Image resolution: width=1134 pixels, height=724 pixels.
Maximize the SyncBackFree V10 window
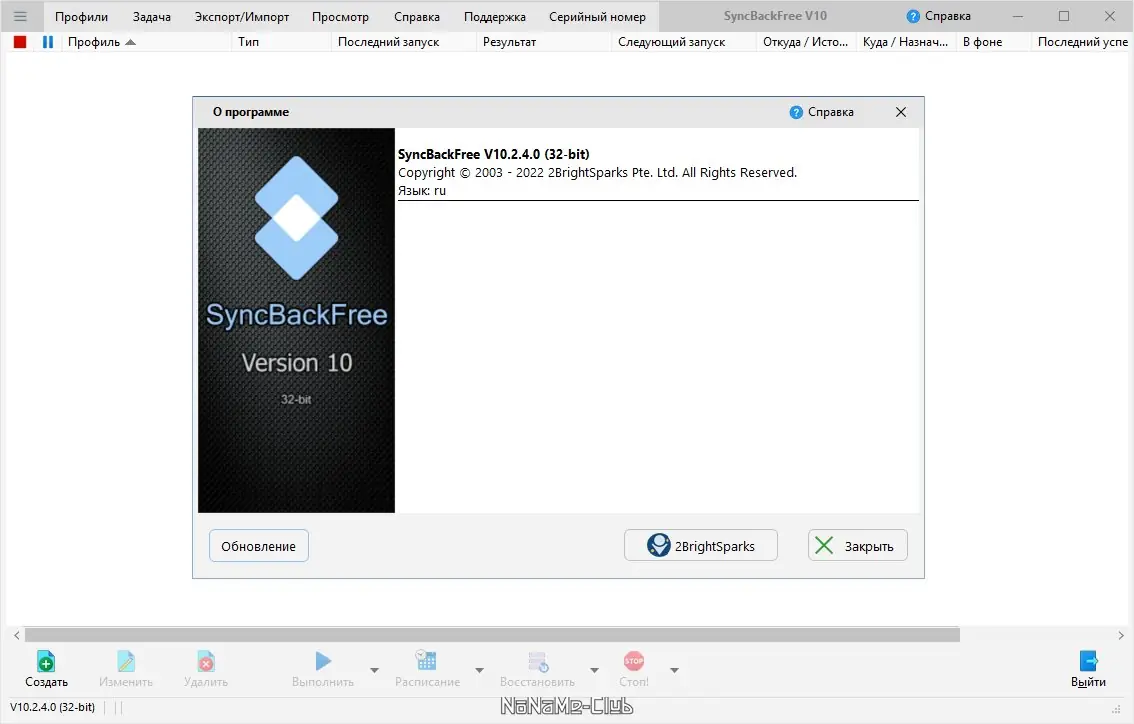click(x=1064, y=16)
